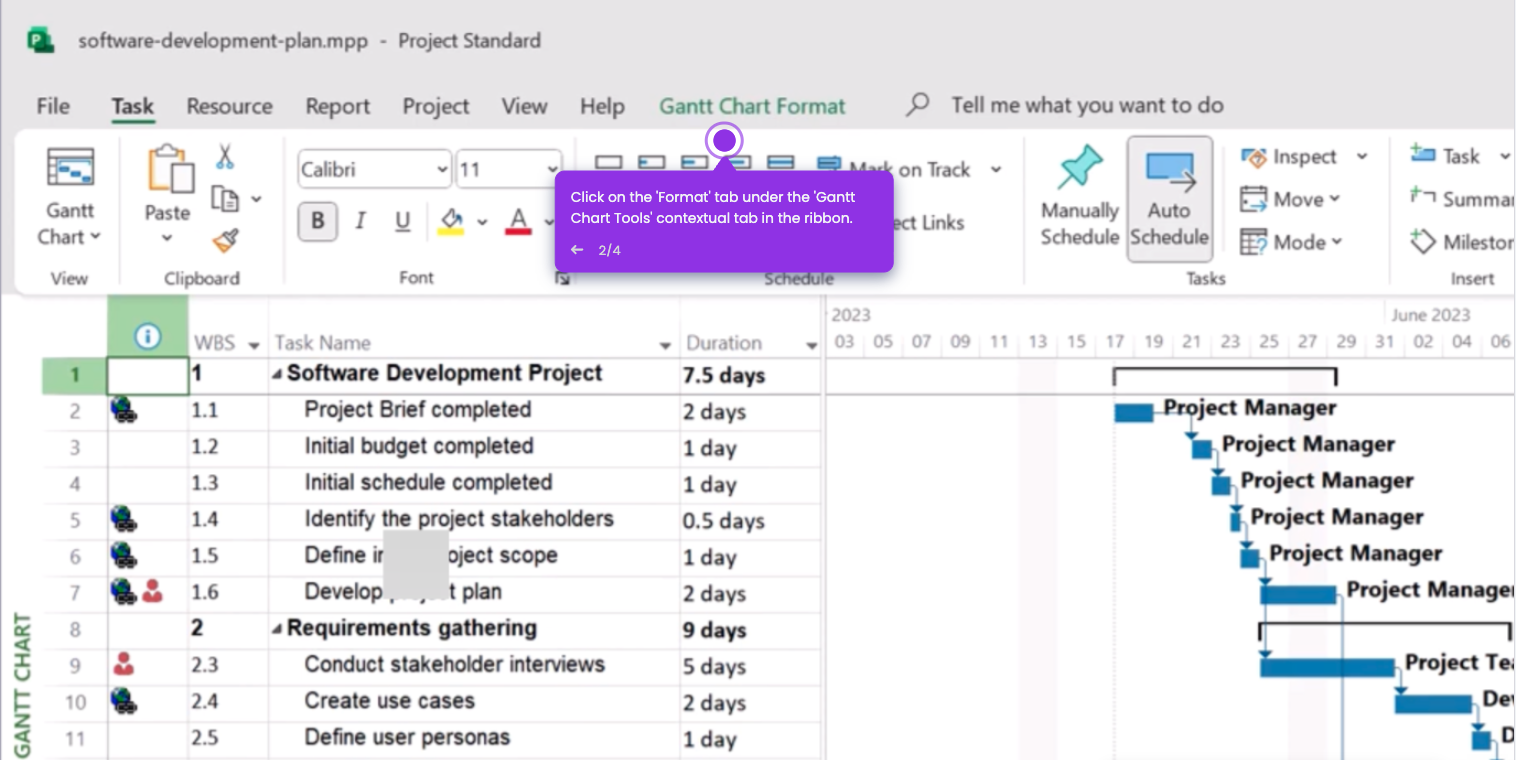Image resolution: width=1516 pixels, height=760 pixels.
Task: Insert a new Task
Action: (x=1446, y=156)
